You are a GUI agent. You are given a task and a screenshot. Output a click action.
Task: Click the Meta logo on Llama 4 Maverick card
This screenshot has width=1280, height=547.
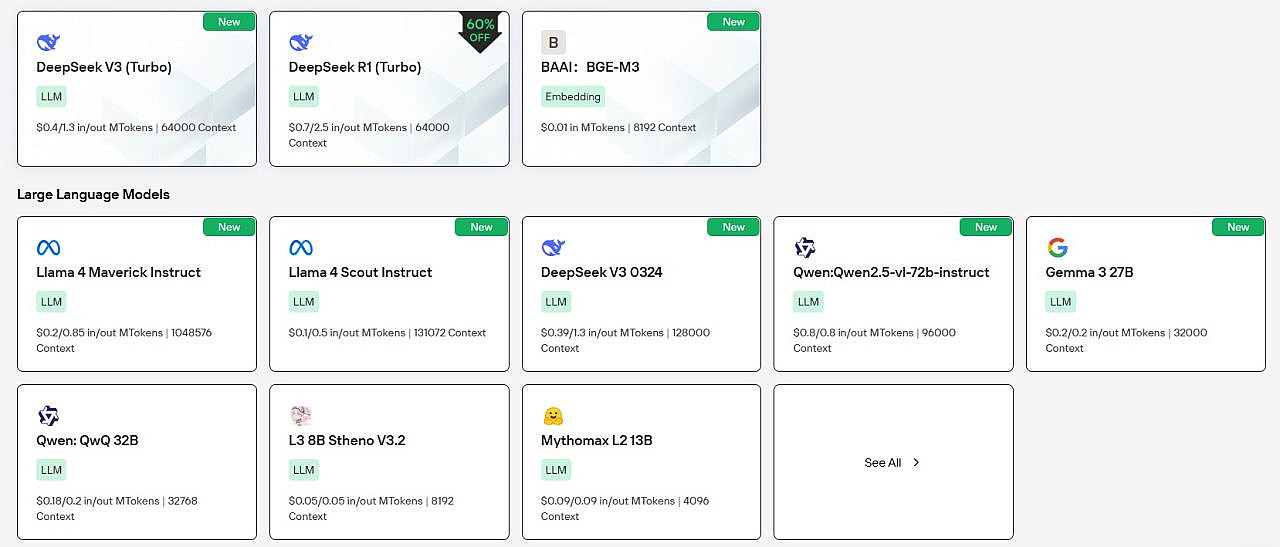pos(48,247)
